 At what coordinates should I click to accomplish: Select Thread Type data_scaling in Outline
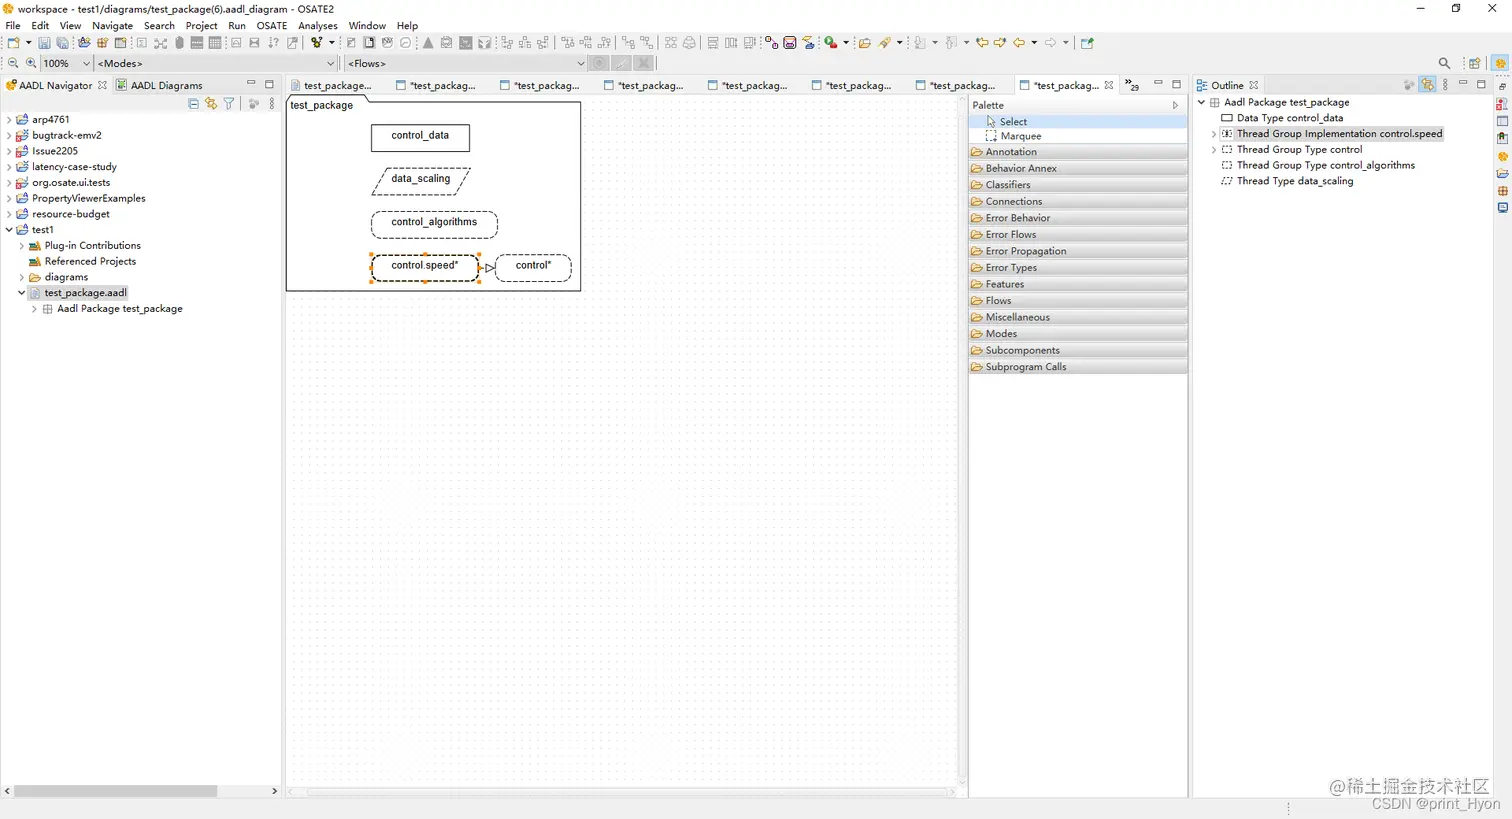click(1294, 181)
